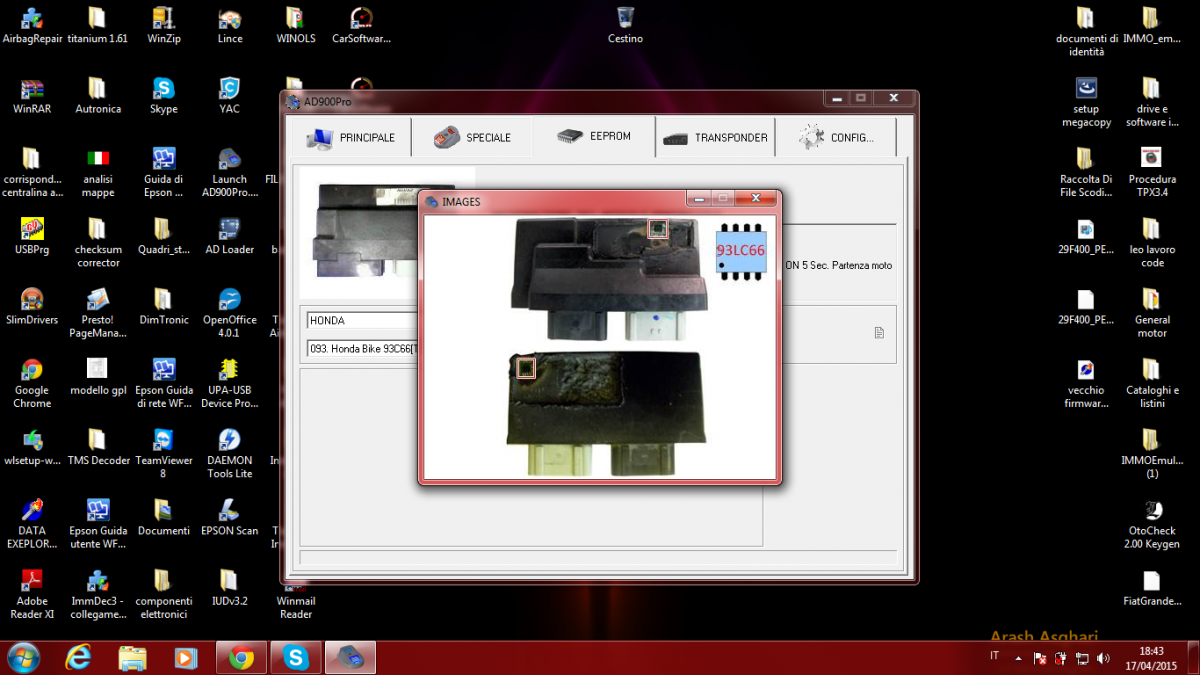Launch EPSON Scan from the desktop
Image resolution: width=1200 pixels, height=675 pixels.
click(x=230, y=516)
